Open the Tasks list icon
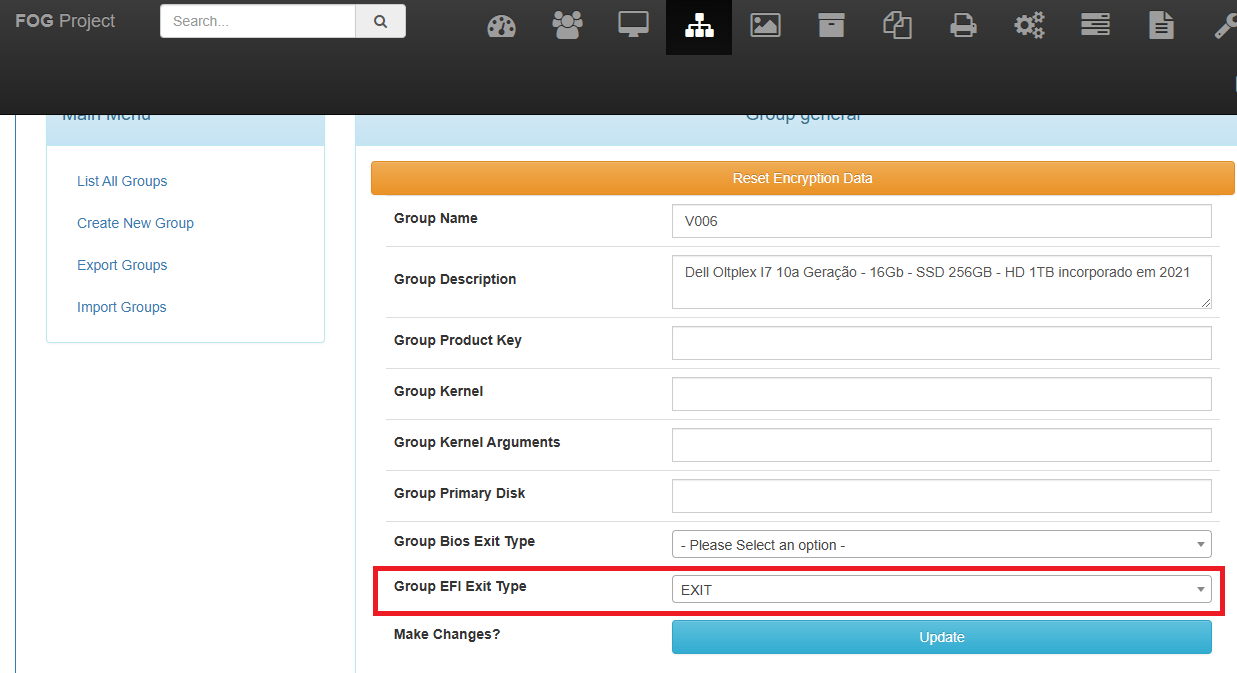 tap(1095, 26)
